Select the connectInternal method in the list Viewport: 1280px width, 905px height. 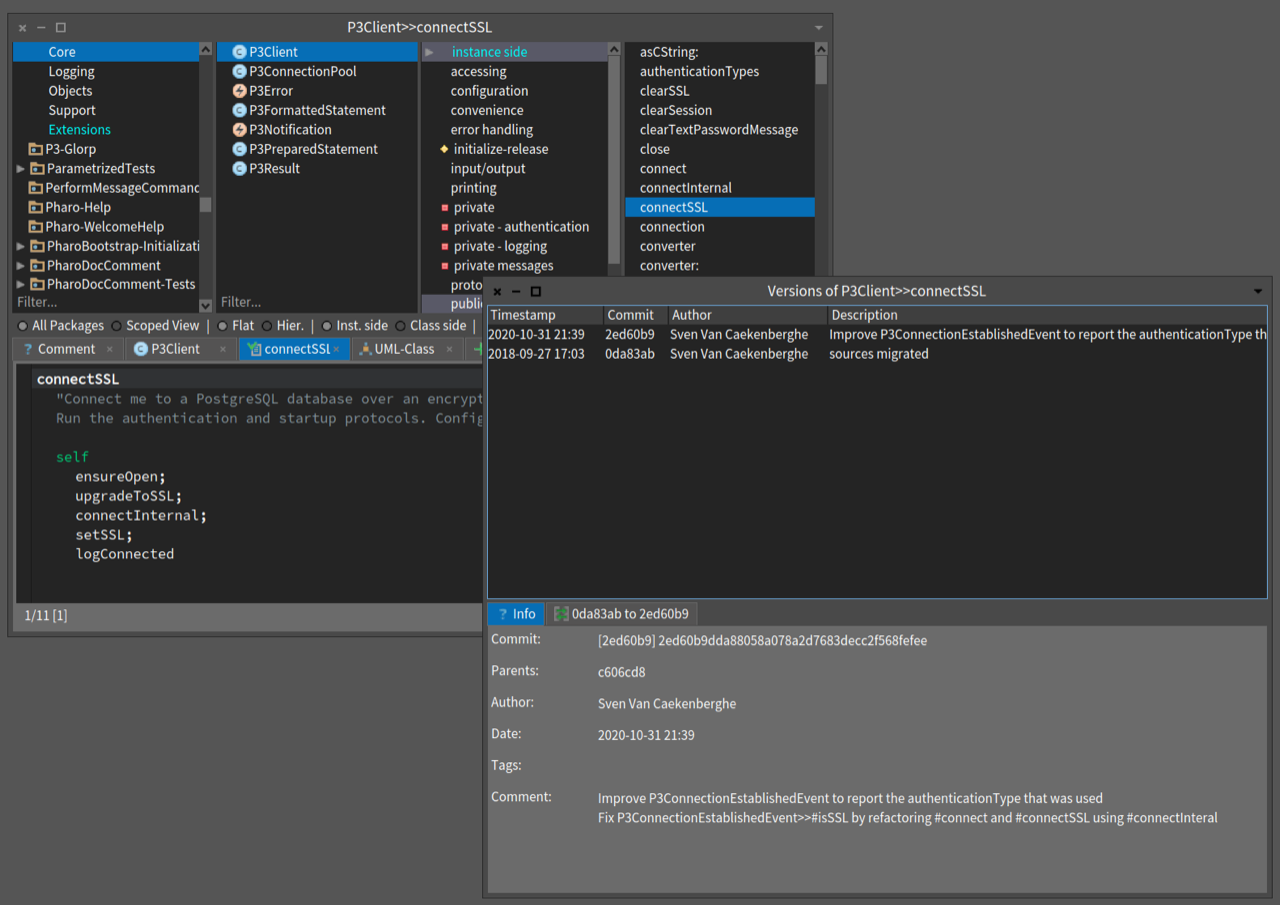(686, 188)
